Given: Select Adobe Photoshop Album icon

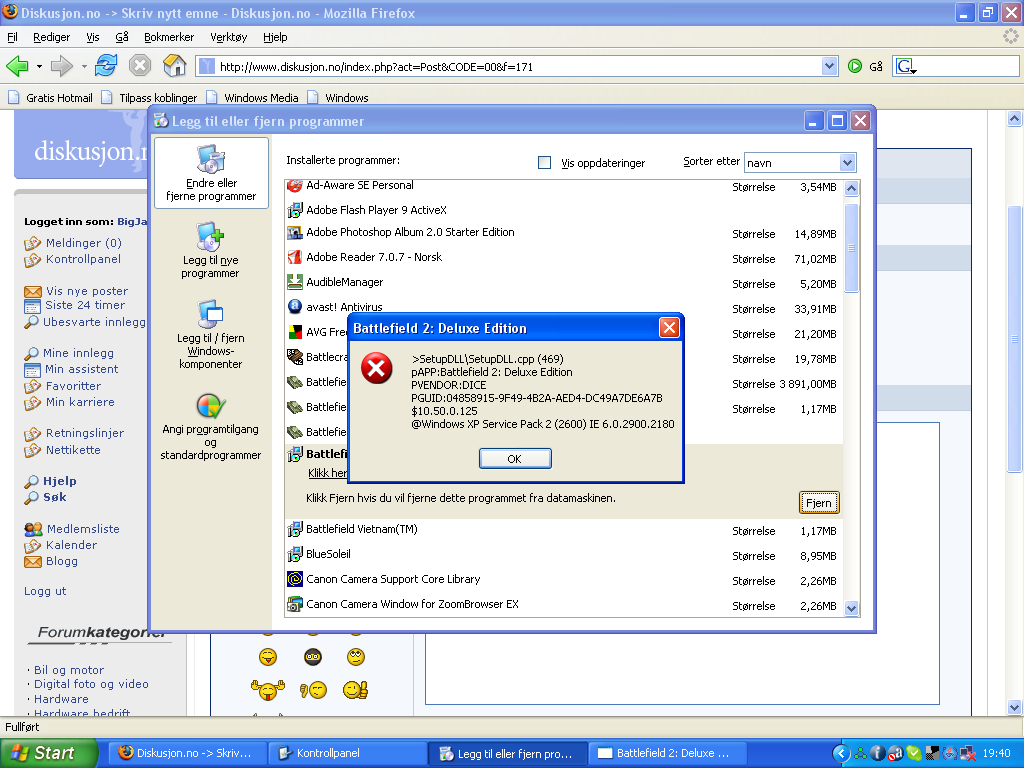Looking at the screenshot, I should [x=295, y=232].
